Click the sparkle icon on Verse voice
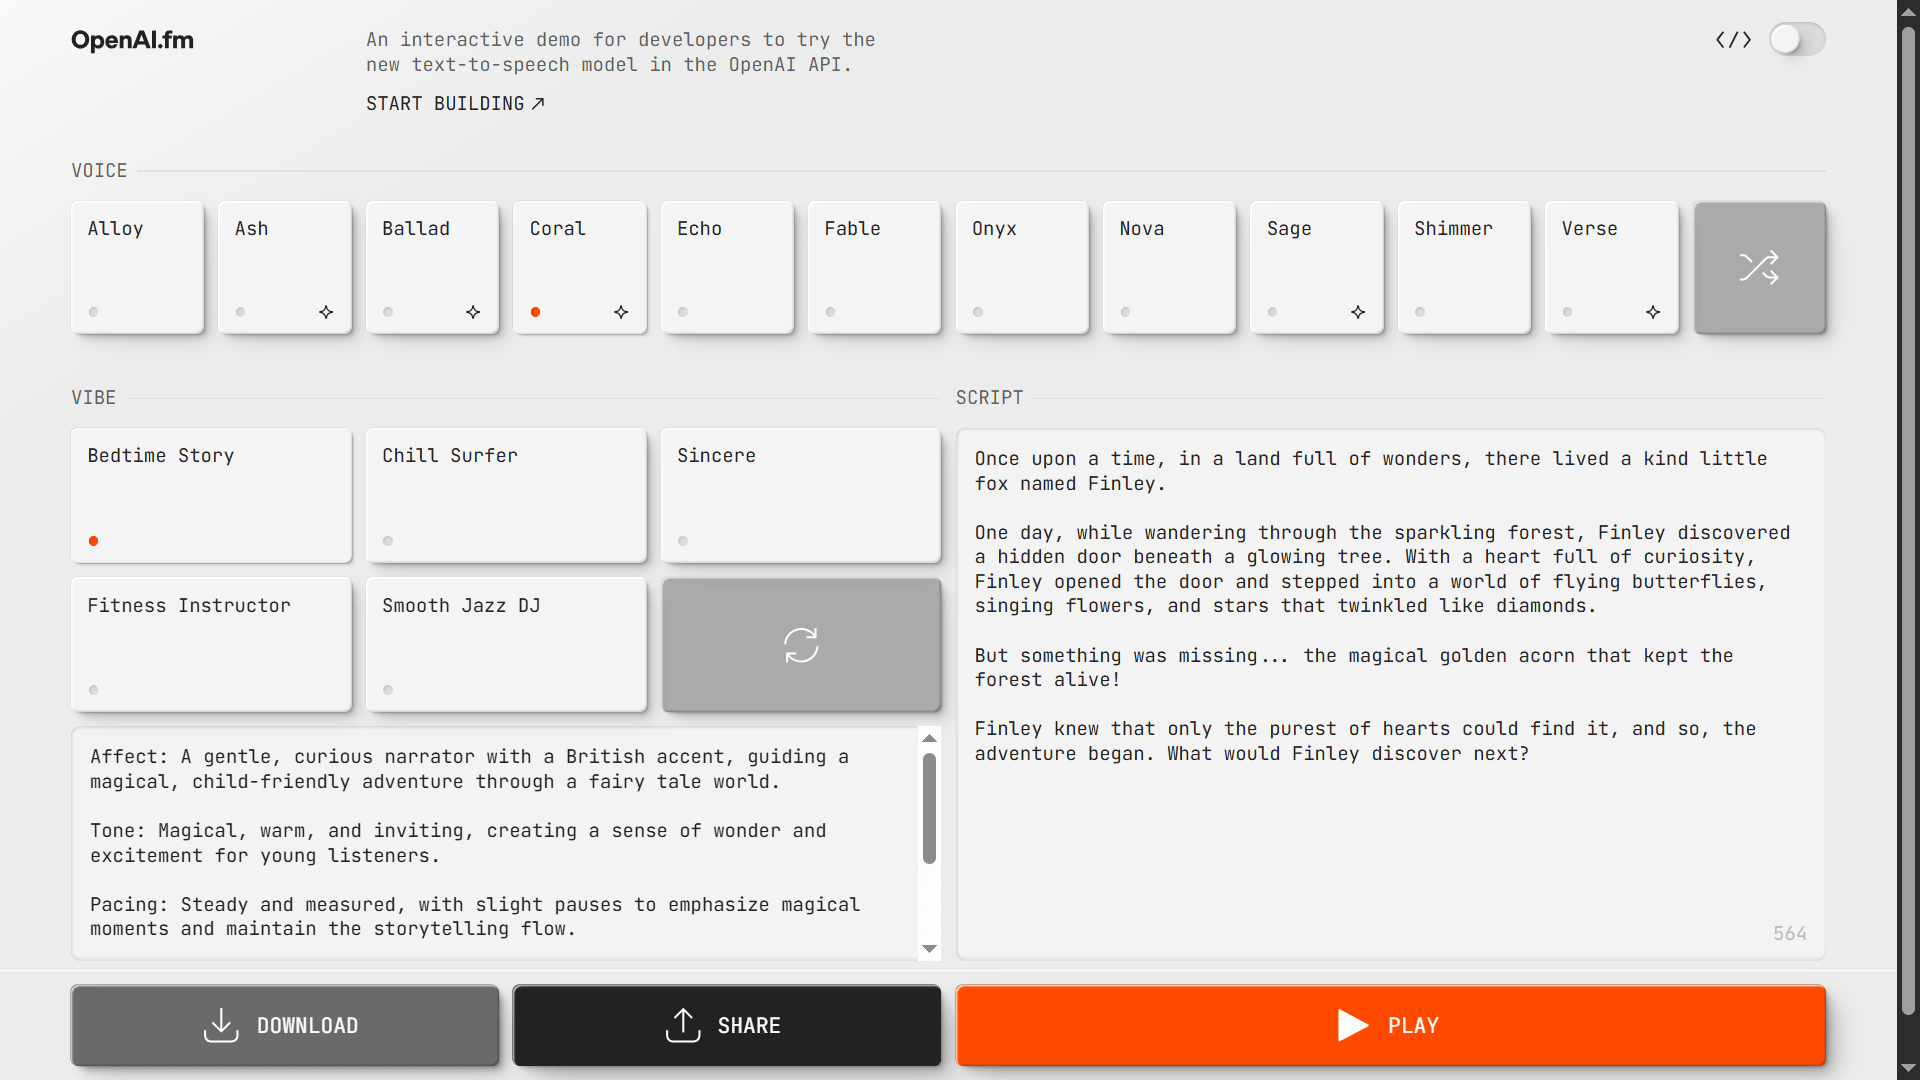 click(1653, 312)
